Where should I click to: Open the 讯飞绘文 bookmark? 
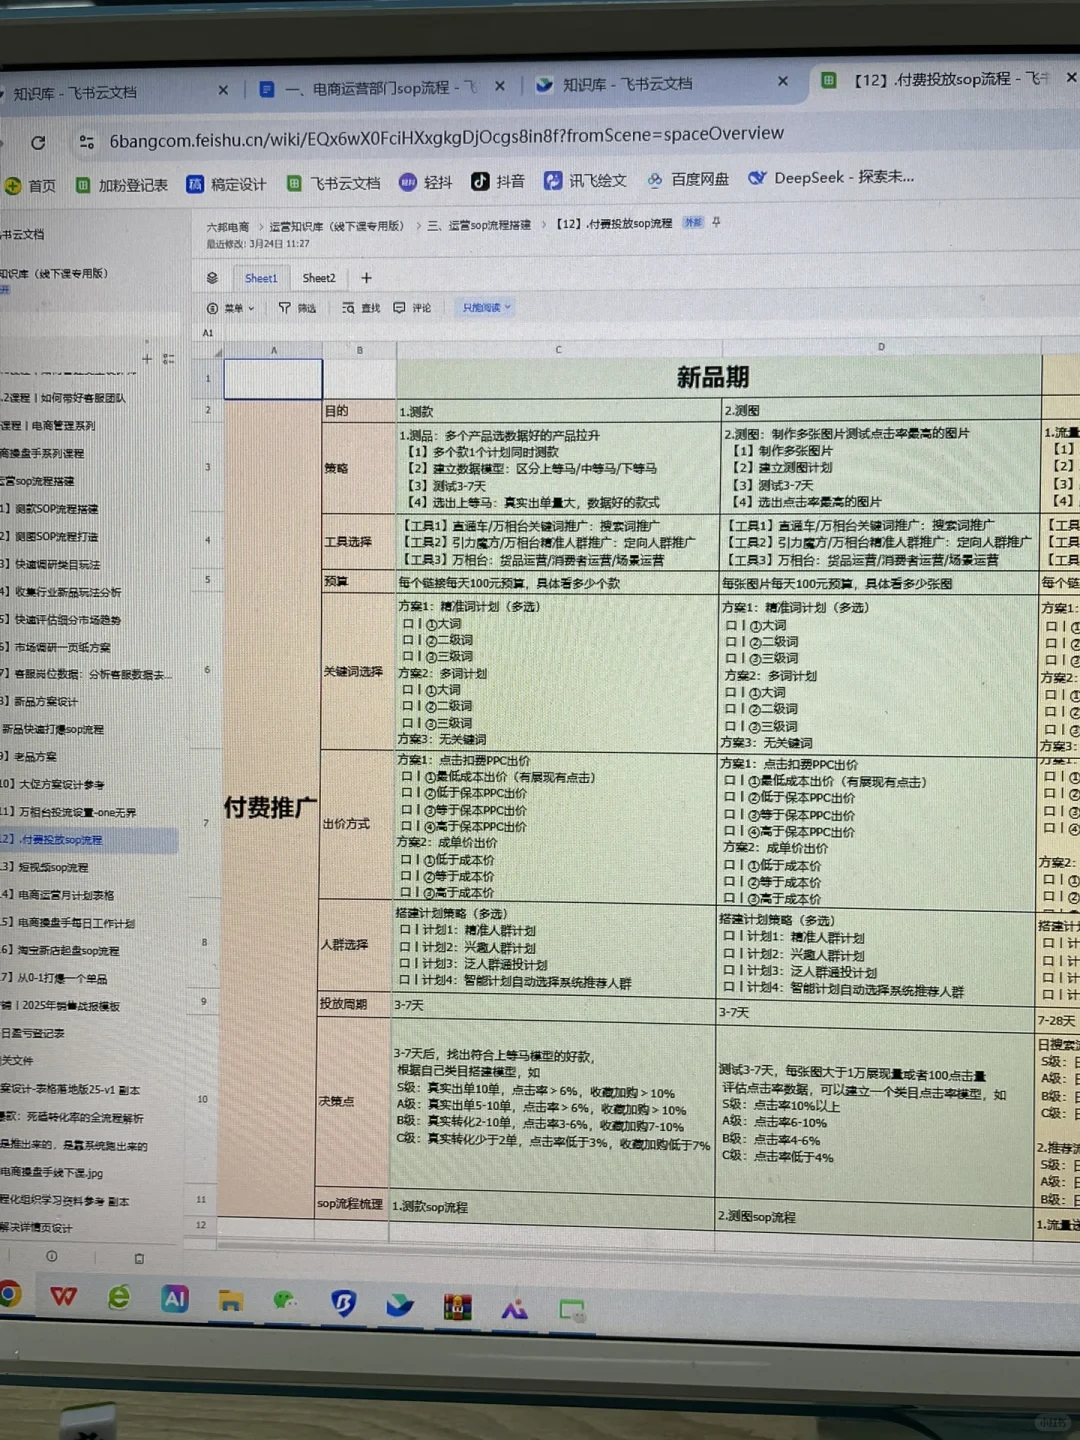click(586, 180)
